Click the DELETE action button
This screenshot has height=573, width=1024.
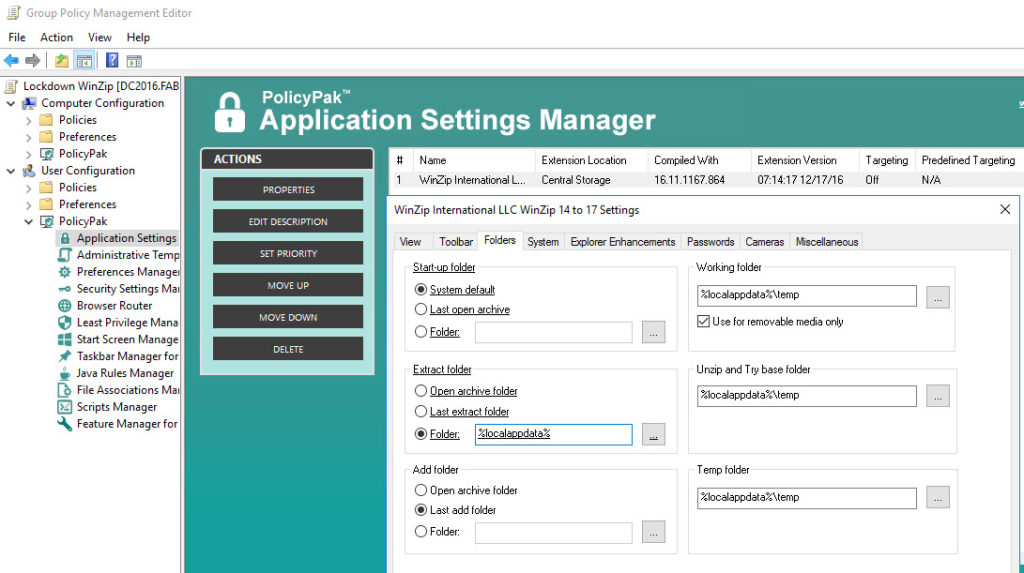point(288,349)
